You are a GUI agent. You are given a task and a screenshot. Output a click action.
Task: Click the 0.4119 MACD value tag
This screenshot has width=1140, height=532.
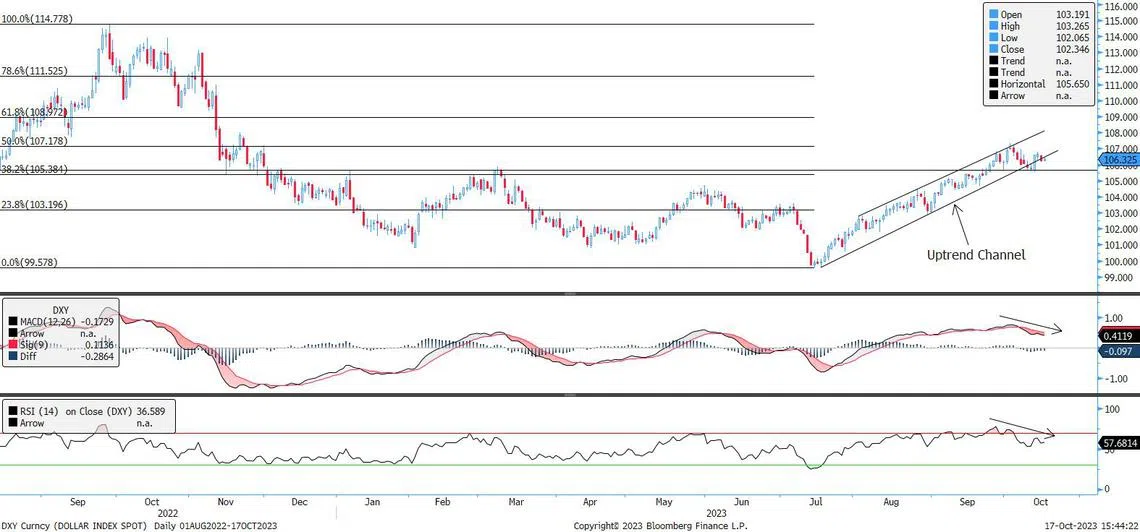(x=1118, y=337)
